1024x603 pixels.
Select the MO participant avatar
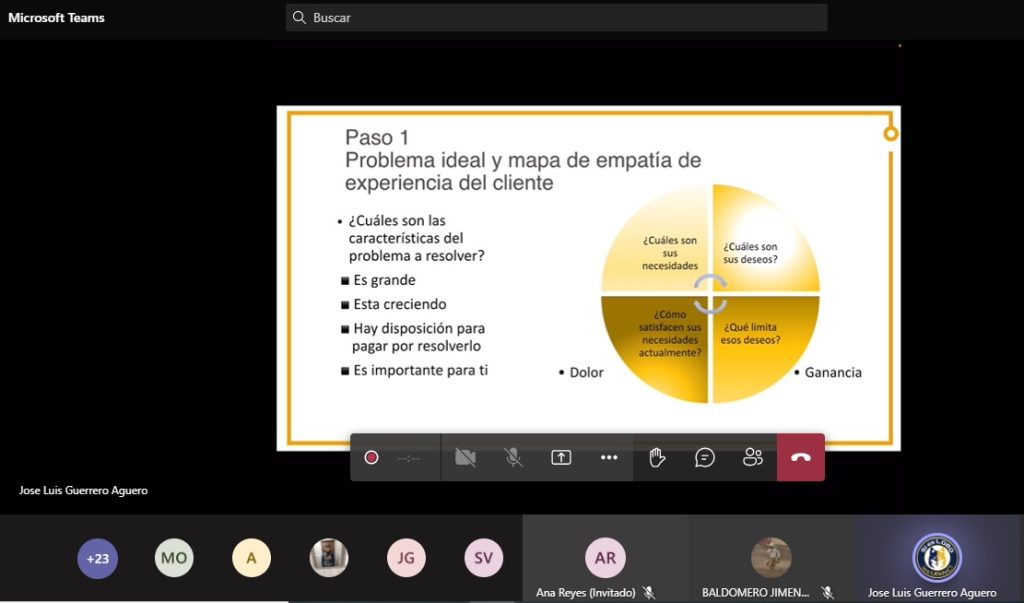[x=174, y=558]
